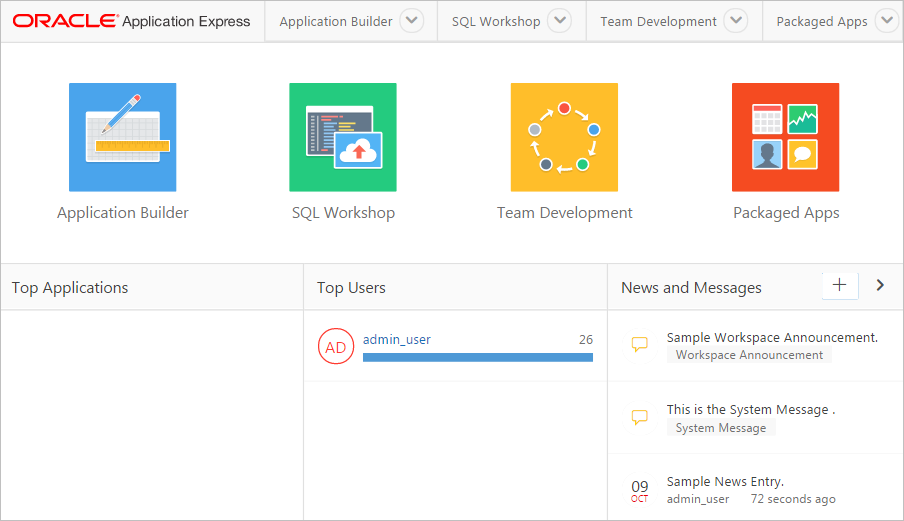Viewport: 904px width, 521px height.
Task: Expand the Team Development dropdown arrow
Action: click(x=736, y=21)
